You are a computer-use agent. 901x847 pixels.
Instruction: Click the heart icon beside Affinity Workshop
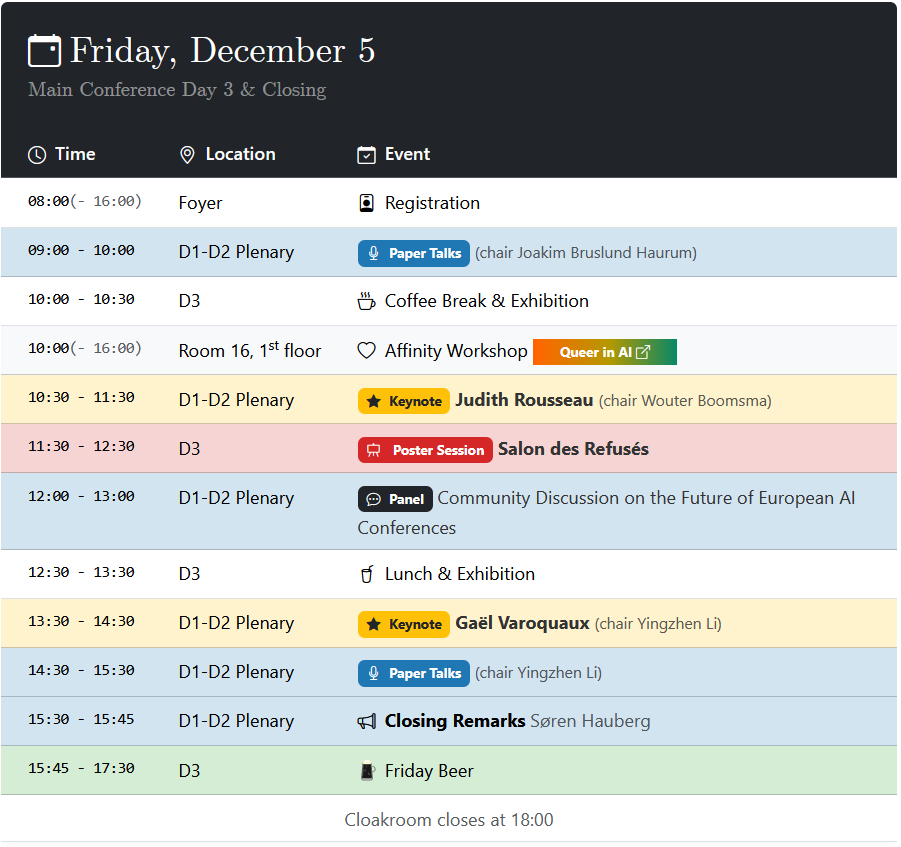367,351
